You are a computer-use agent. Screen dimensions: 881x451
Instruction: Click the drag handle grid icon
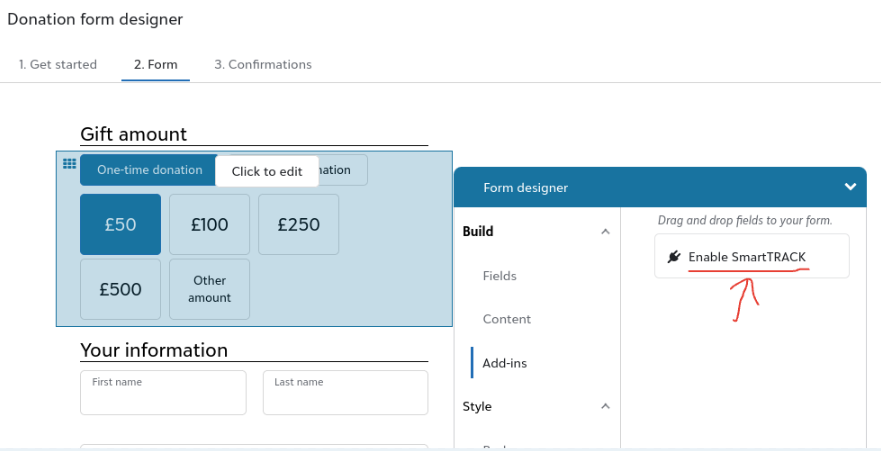tap(69, 164)
